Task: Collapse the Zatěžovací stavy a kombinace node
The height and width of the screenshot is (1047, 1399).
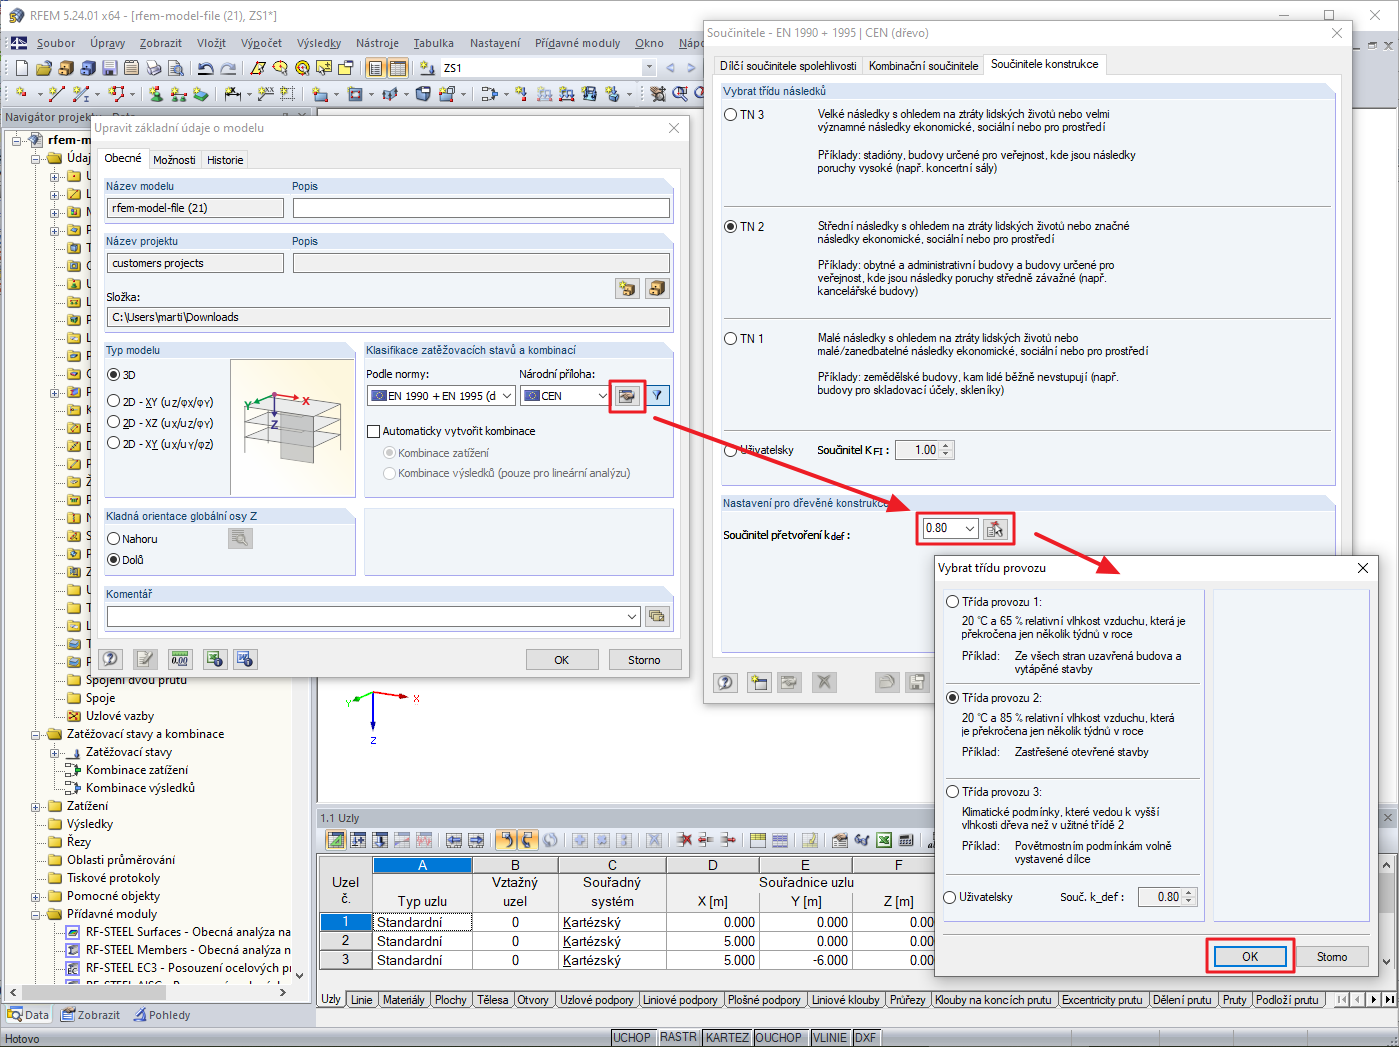Action: click(37, 734)
